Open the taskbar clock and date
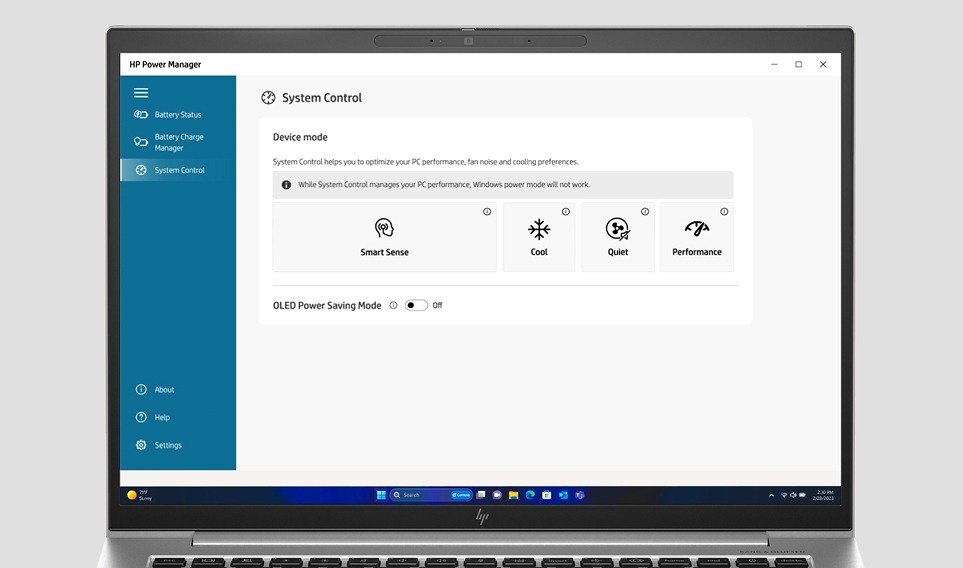Viewport: 963px width, 568px height. coord(824,495)
